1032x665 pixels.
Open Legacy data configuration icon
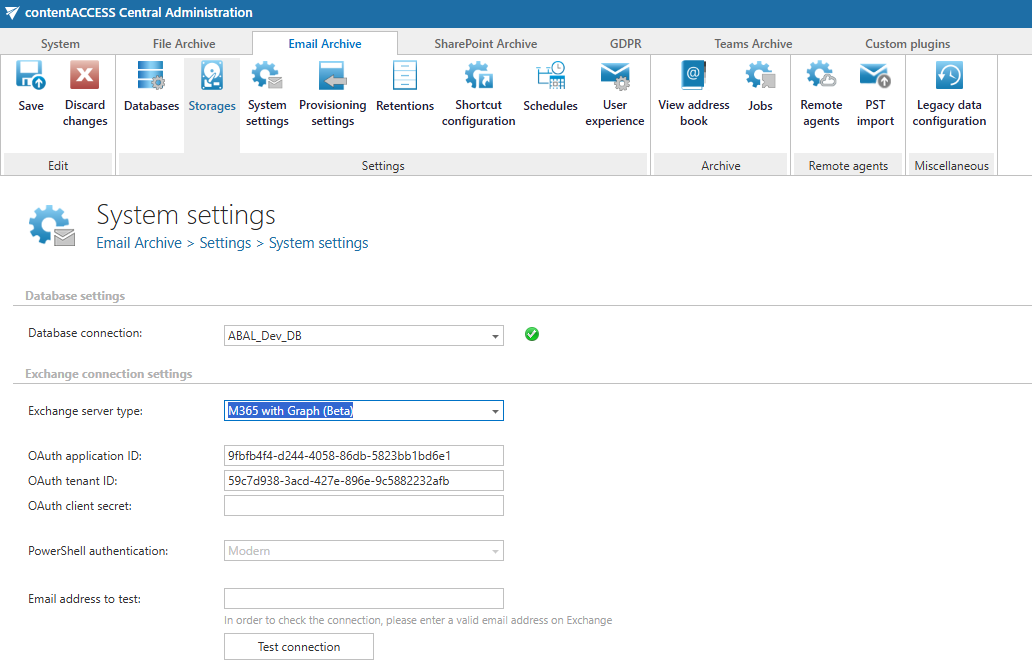click(x=949, y=75)
